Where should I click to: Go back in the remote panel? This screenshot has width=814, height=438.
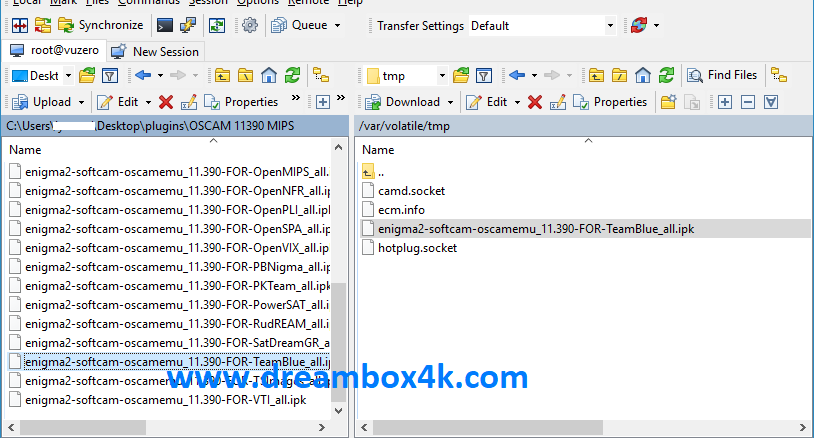[x=517, y=76]
